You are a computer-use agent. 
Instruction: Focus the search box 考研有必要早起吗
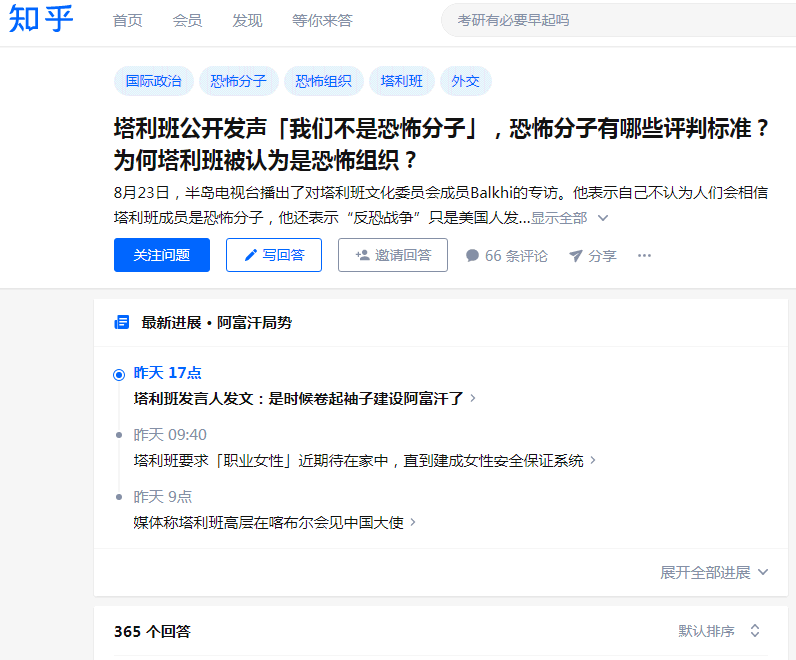click(x=618, y=20)
